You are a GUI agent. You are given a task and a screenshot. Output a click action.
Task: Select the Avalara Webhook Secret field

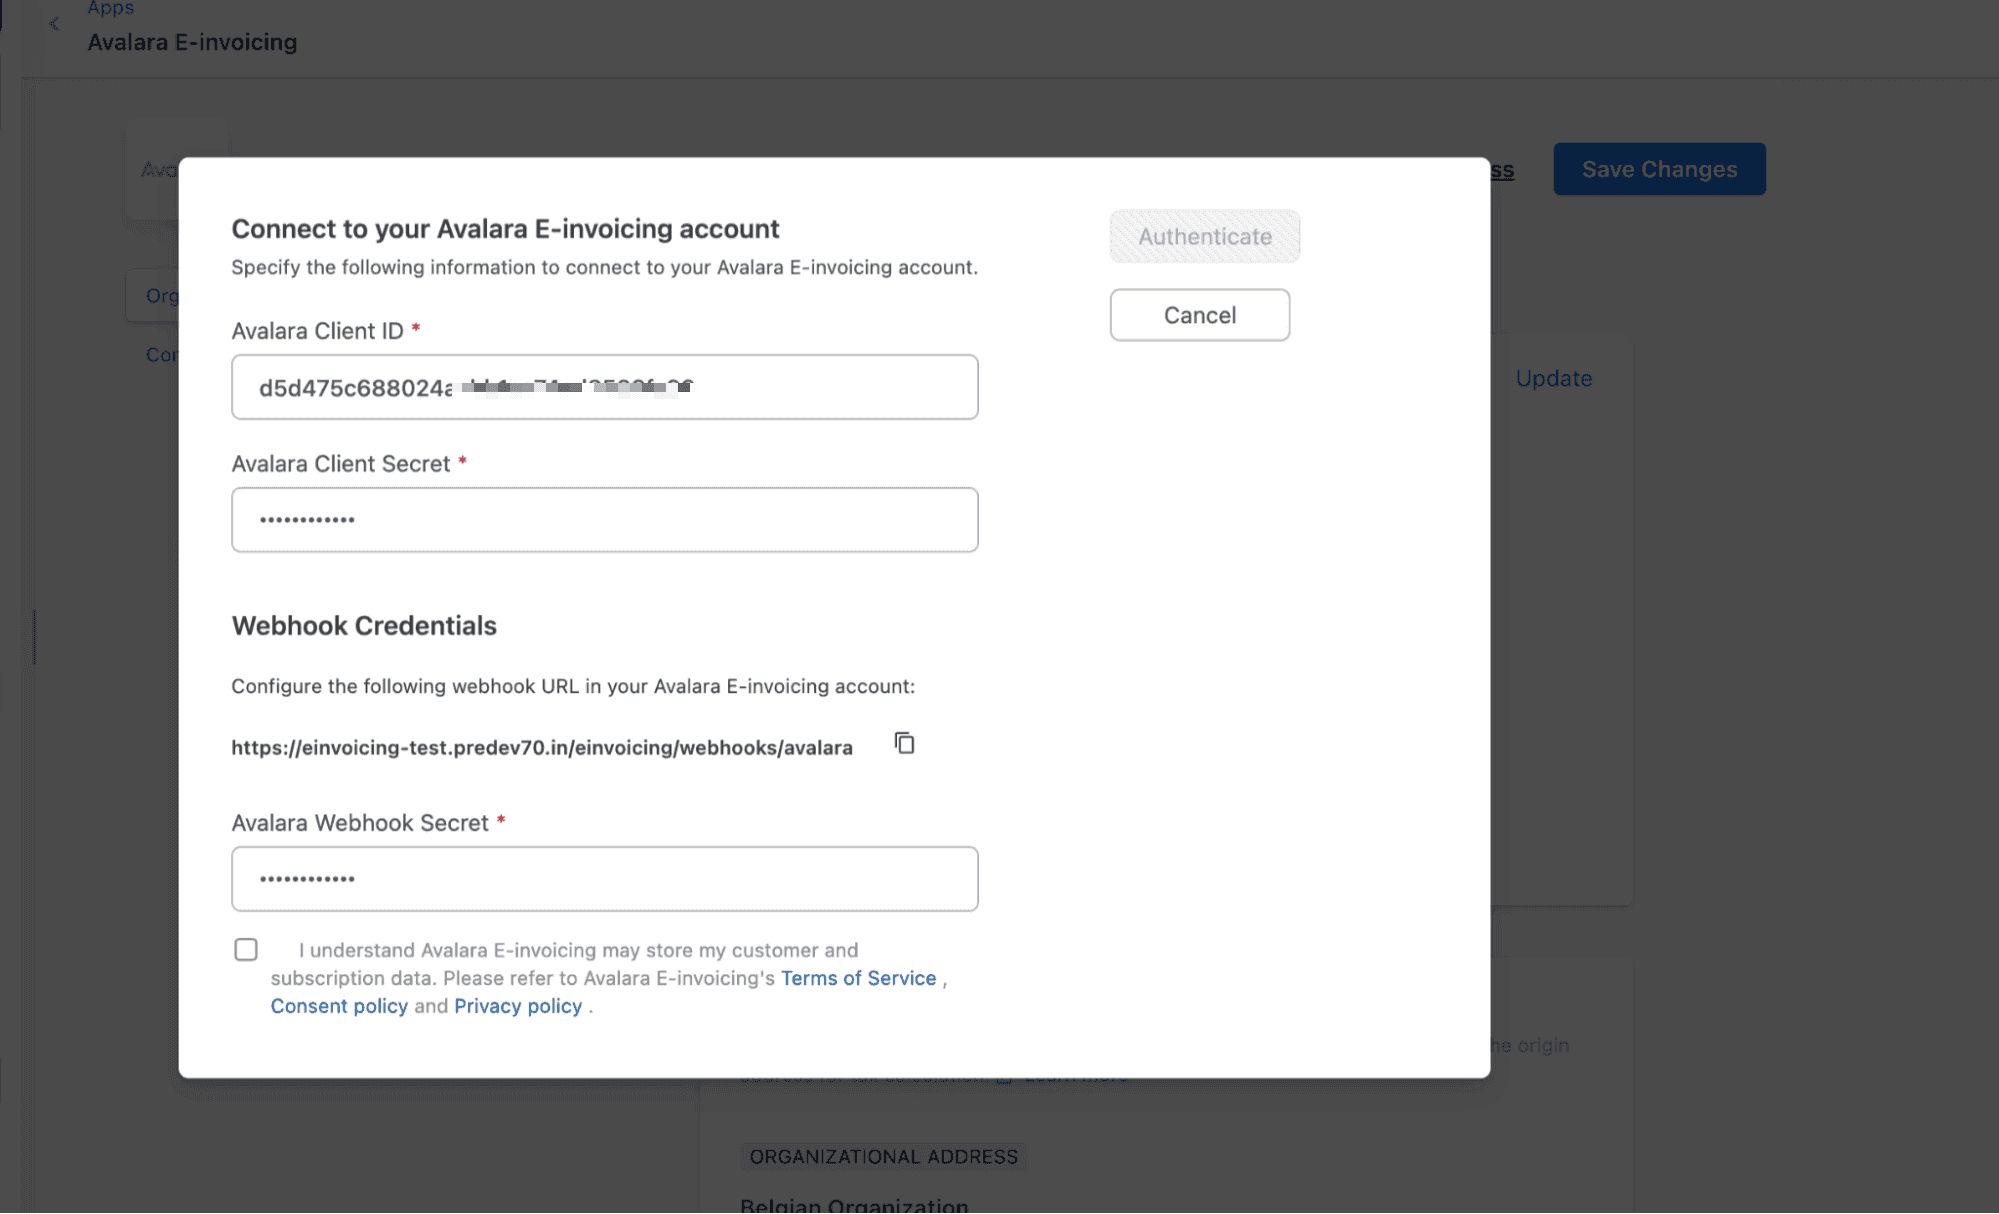604,879
